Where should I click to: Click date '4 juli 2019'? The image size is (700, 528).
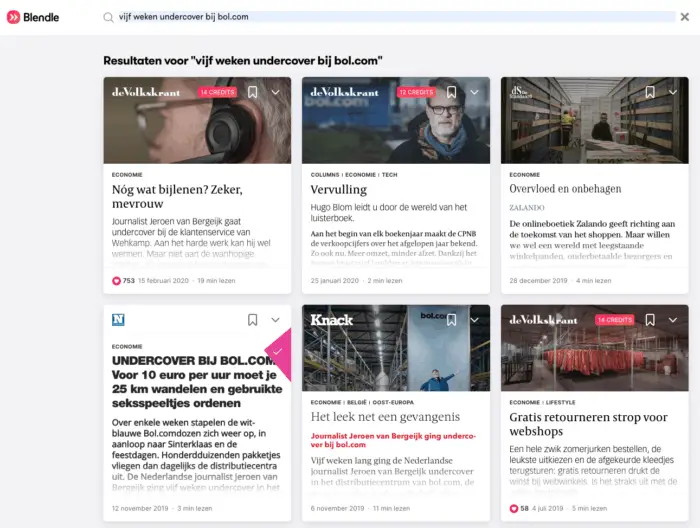click(547, 508)
